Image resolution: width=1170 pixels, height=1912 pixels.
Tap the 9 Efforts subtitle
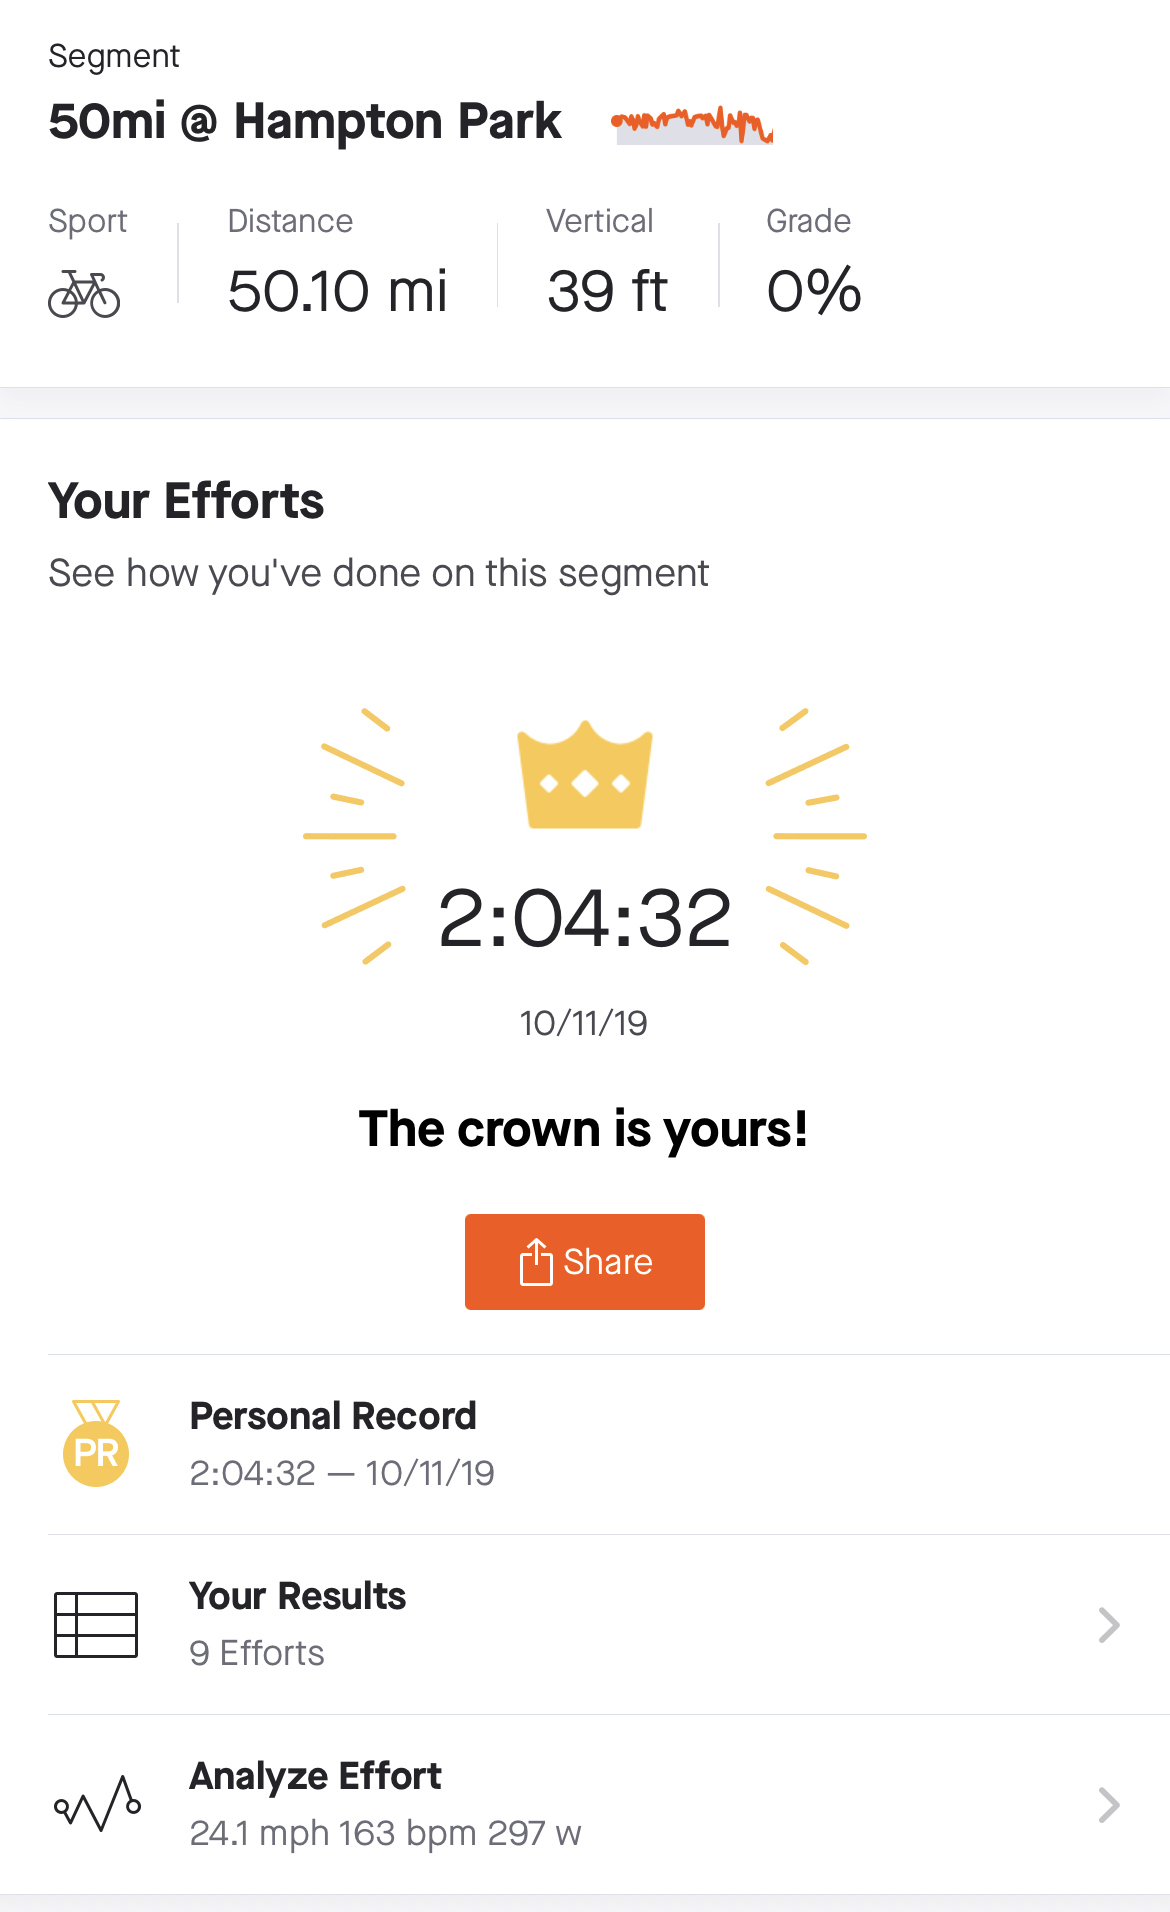[257, 1653]
